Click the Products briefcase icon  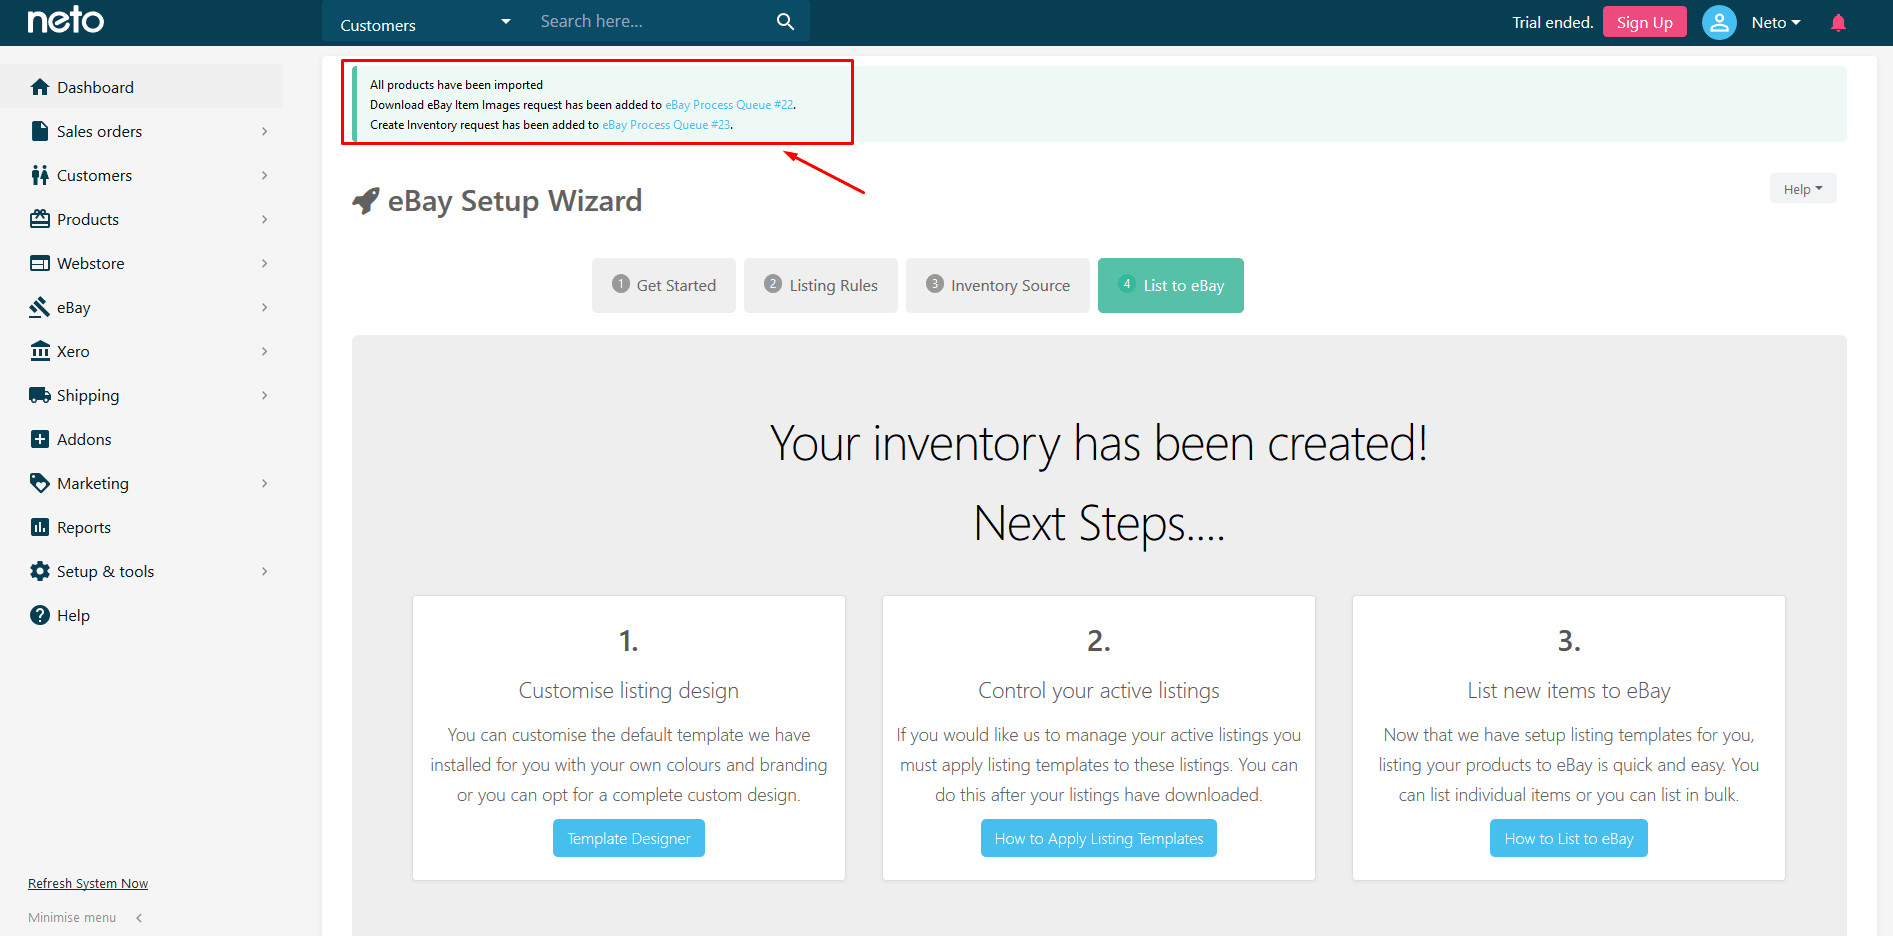coord(40,219)
